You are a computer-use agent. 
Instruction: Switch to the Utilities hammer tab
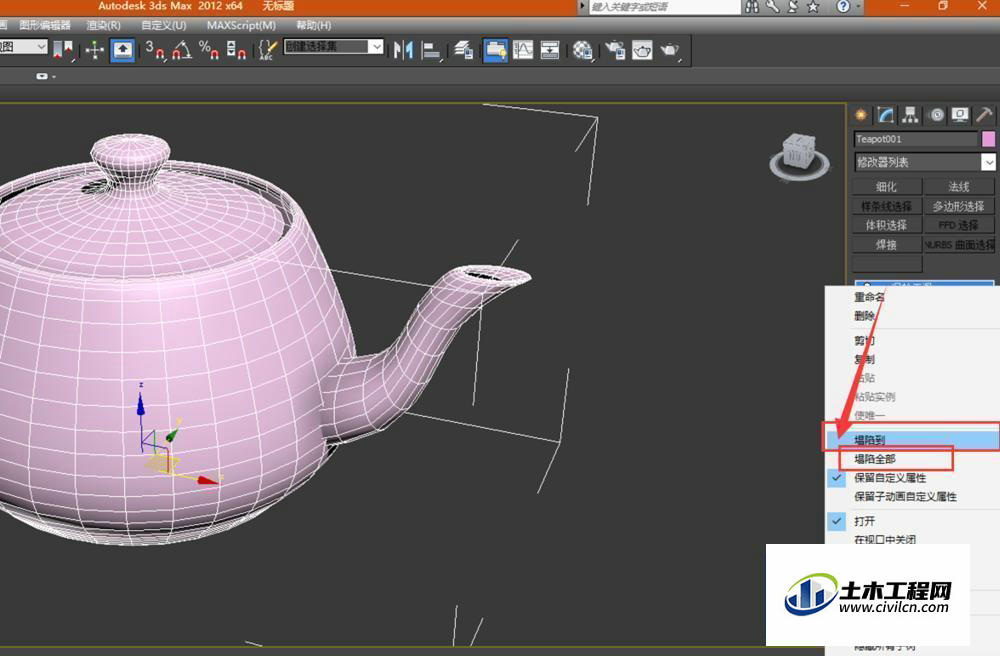tap(984, 115)
